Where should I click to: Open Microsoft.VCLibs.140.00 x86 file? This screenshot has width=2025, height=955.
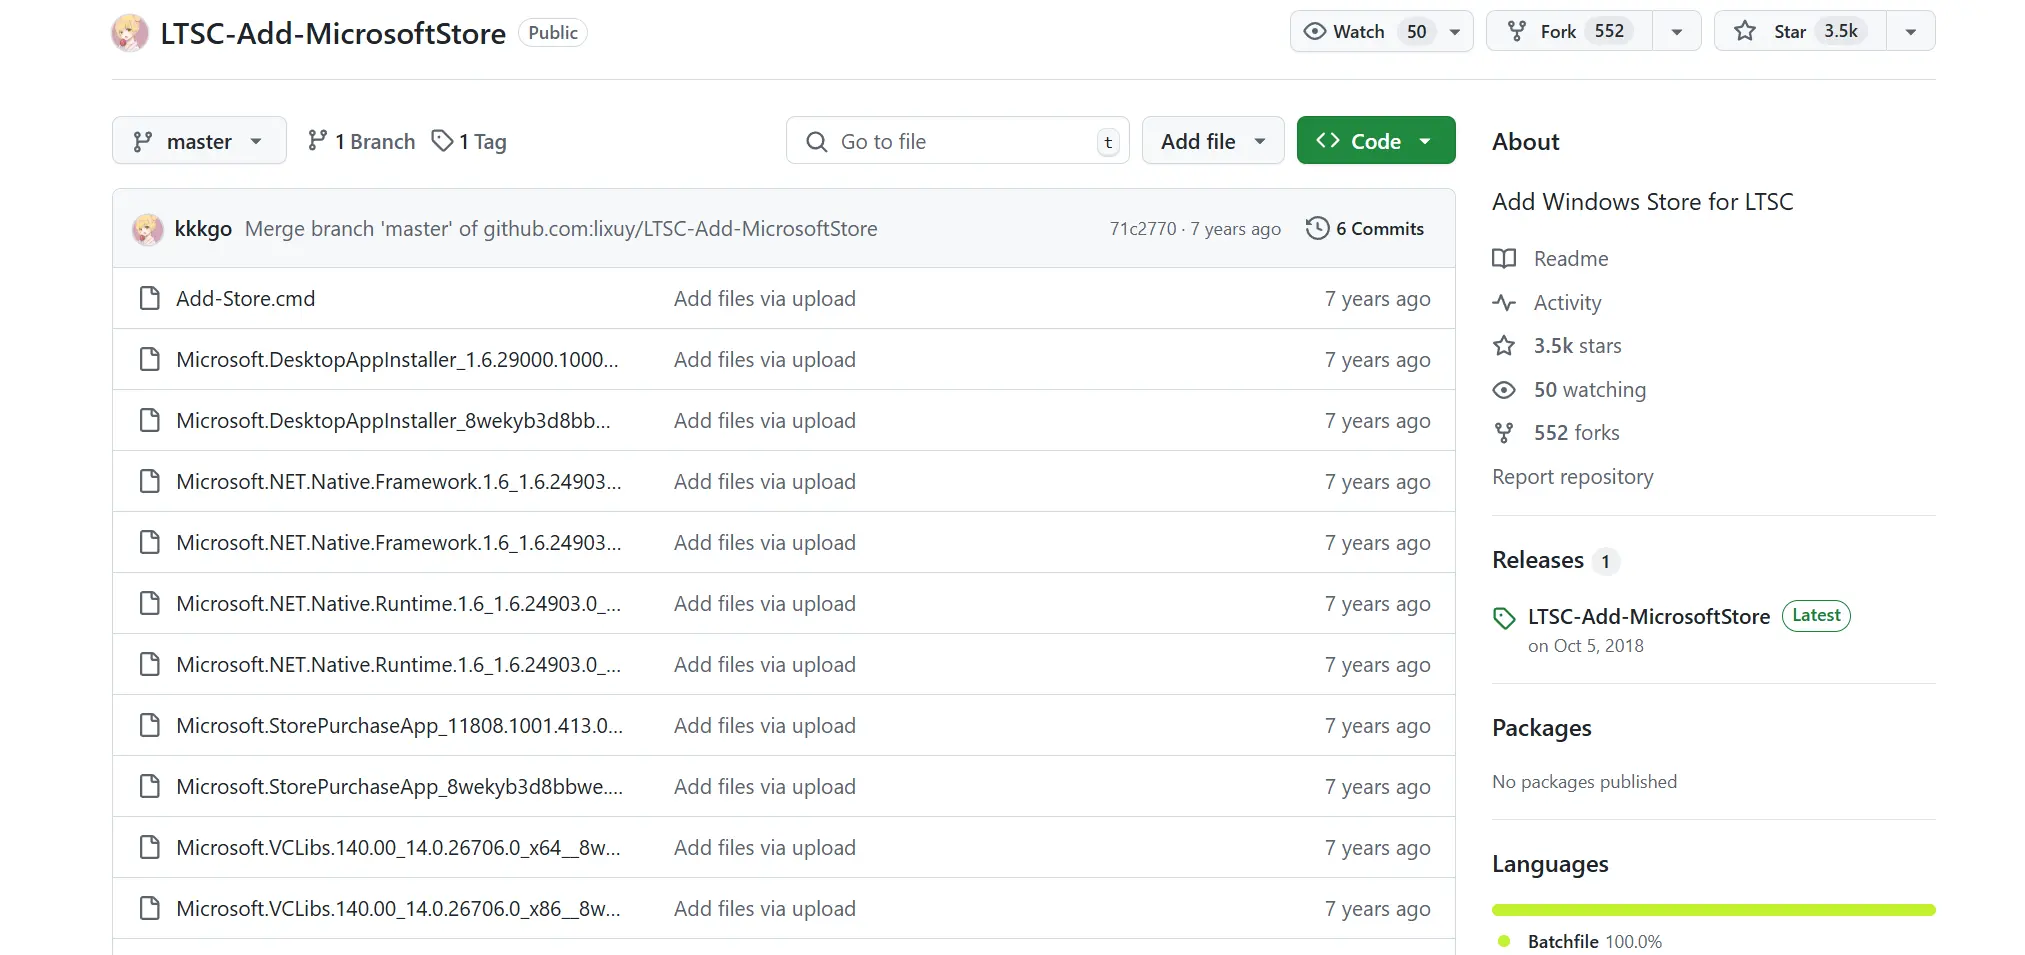[x=398, y=908]
